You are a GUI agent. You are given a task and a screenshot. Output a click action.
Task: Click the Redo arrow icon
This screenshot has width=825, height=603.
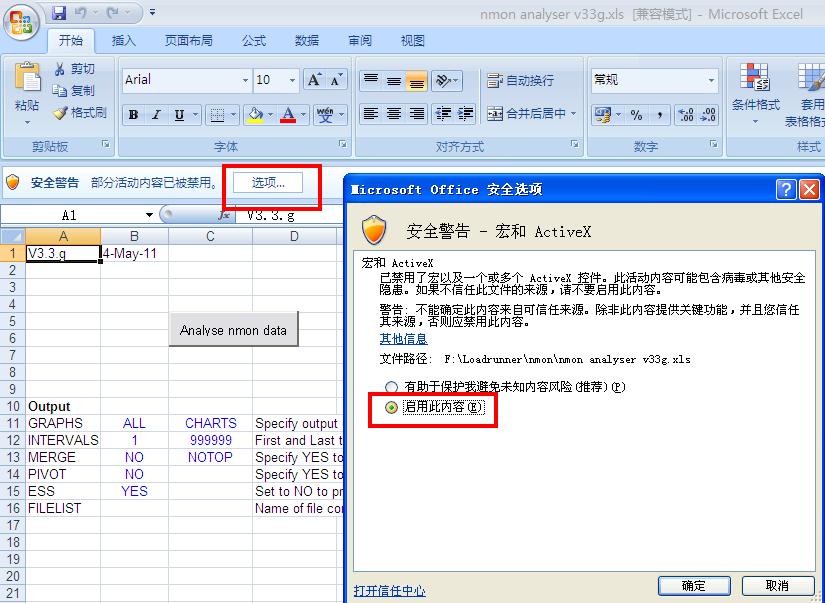pyautogui.click(x=112, y=12)
